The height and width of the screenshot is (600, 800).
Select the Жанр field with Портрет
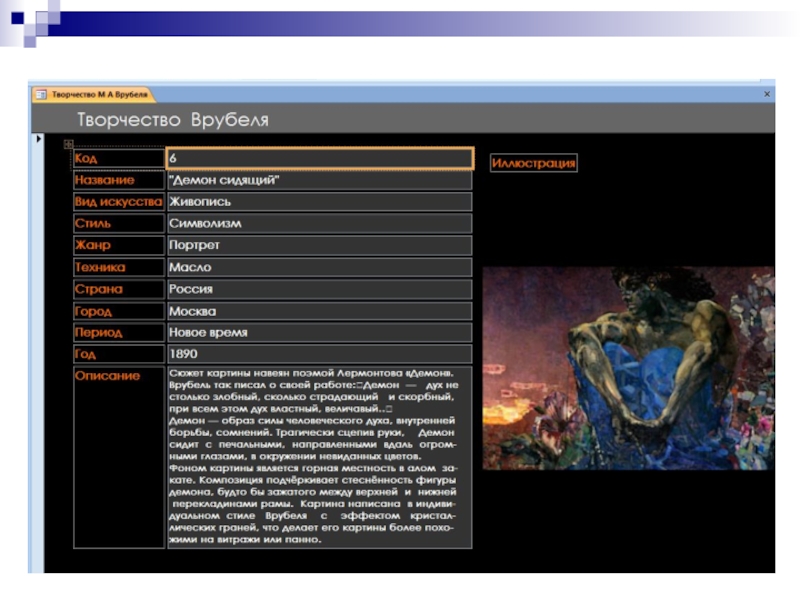(319, 245)
